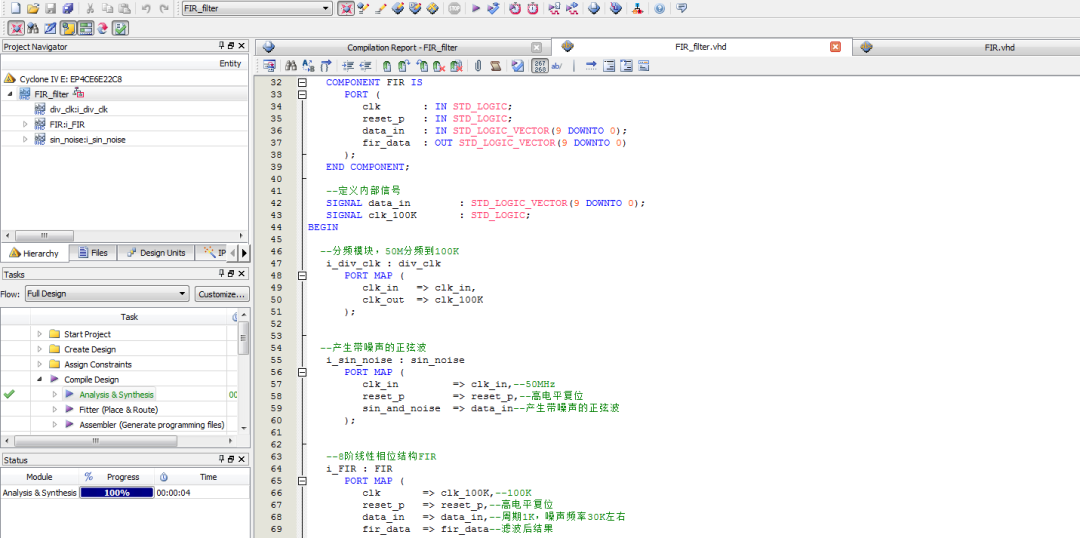Image resolution: width=1080 pixels, height=538 pixels.
Task: Switch to the Compilation Report tab
Action: pos(402,47)
